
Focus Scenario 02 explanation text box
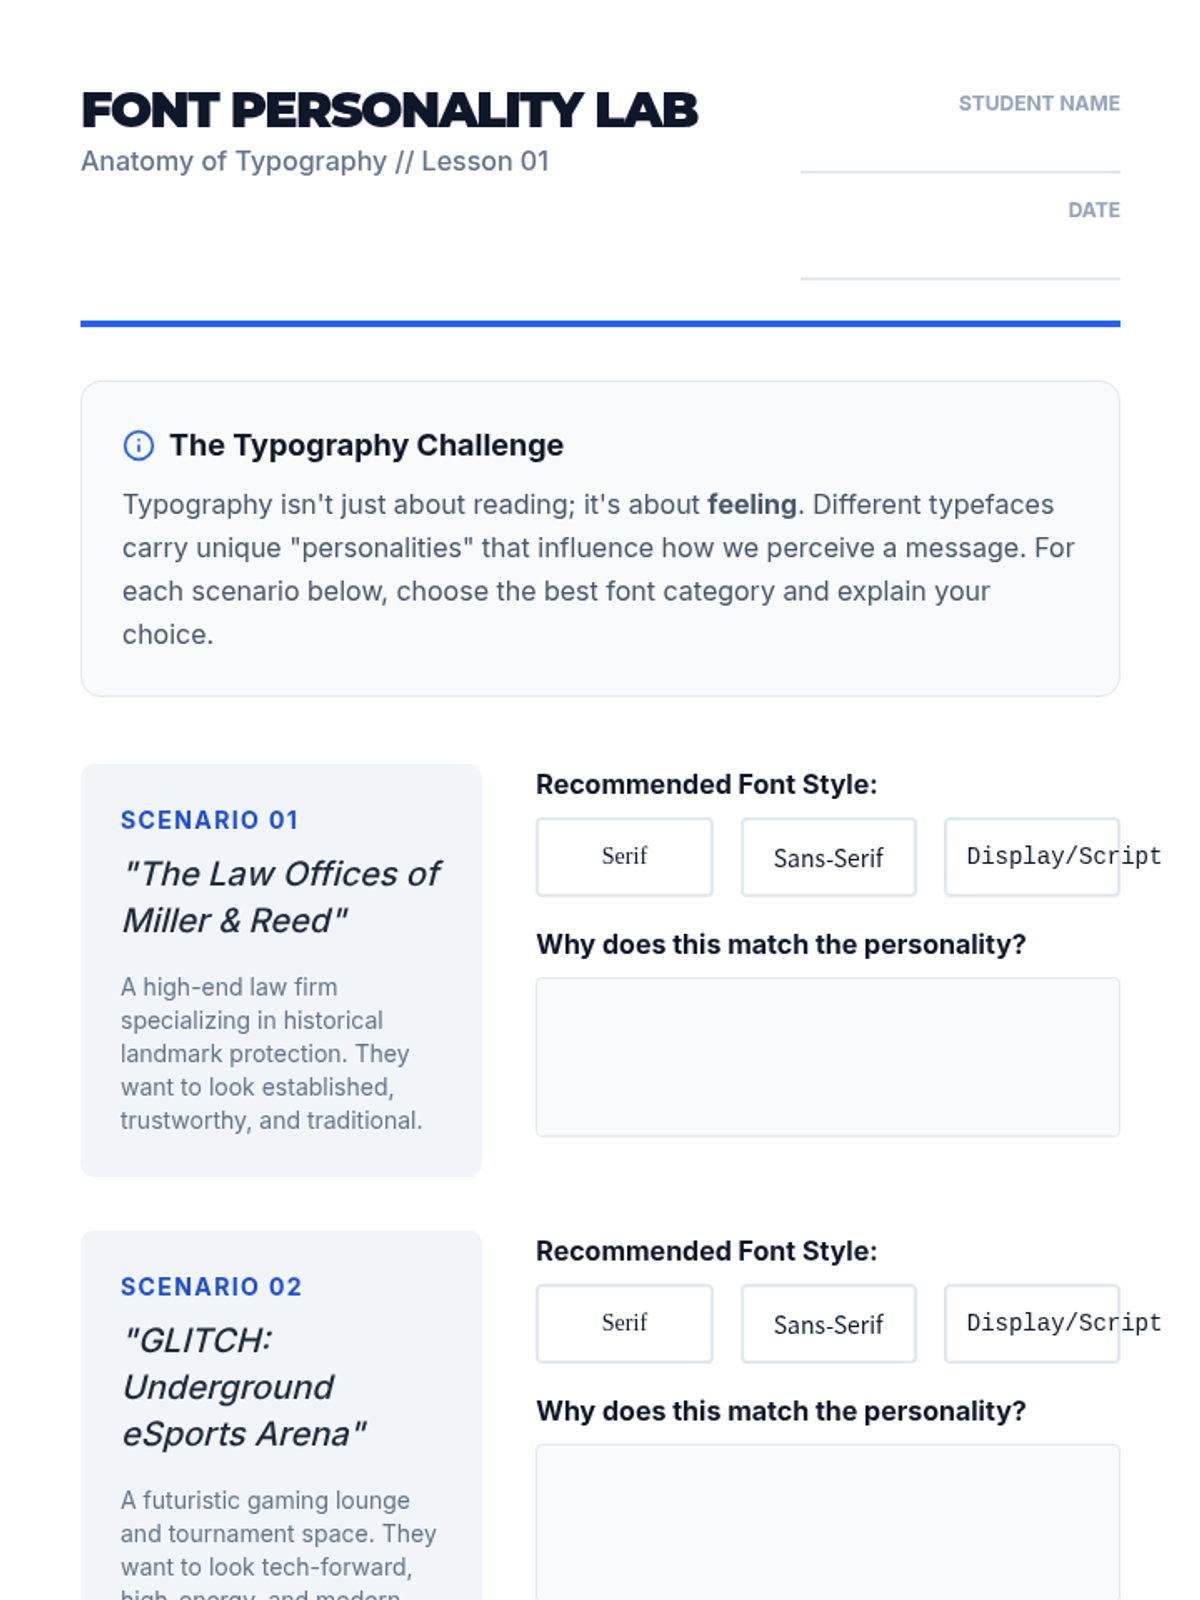pos(828,1522)
